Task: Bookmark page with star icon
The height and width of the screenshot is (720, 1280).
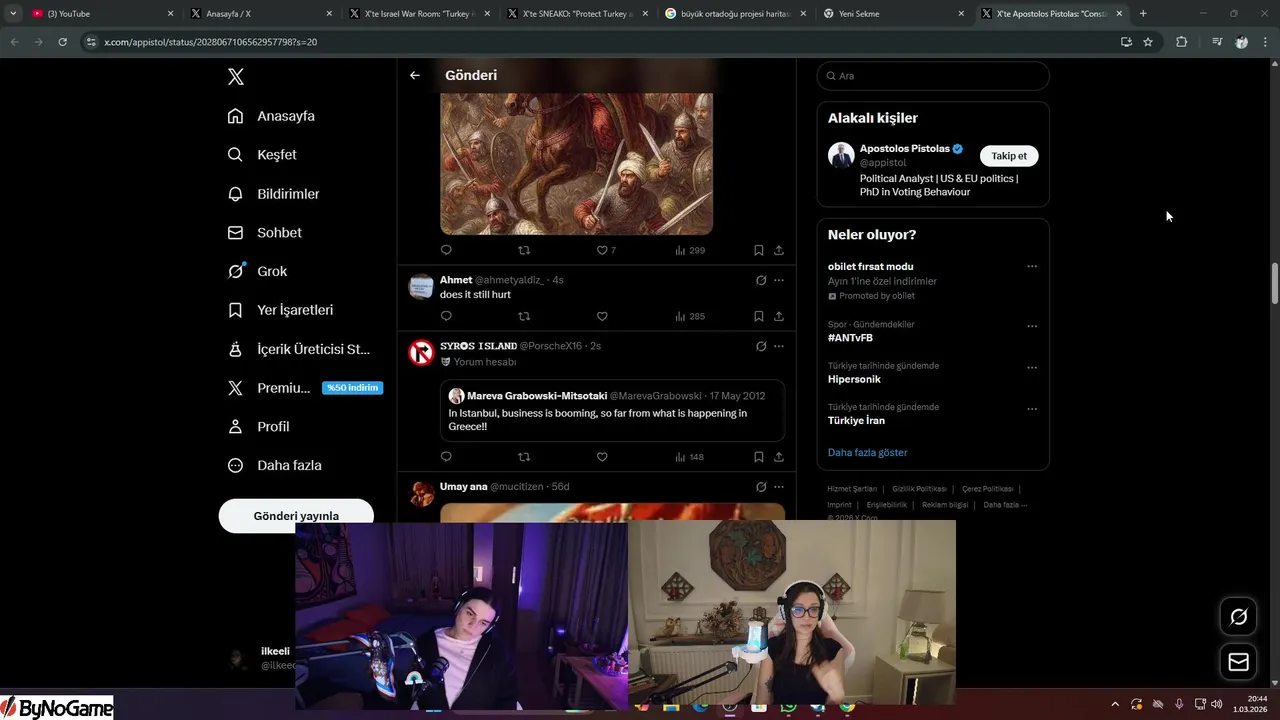Action: [1148, 42]
